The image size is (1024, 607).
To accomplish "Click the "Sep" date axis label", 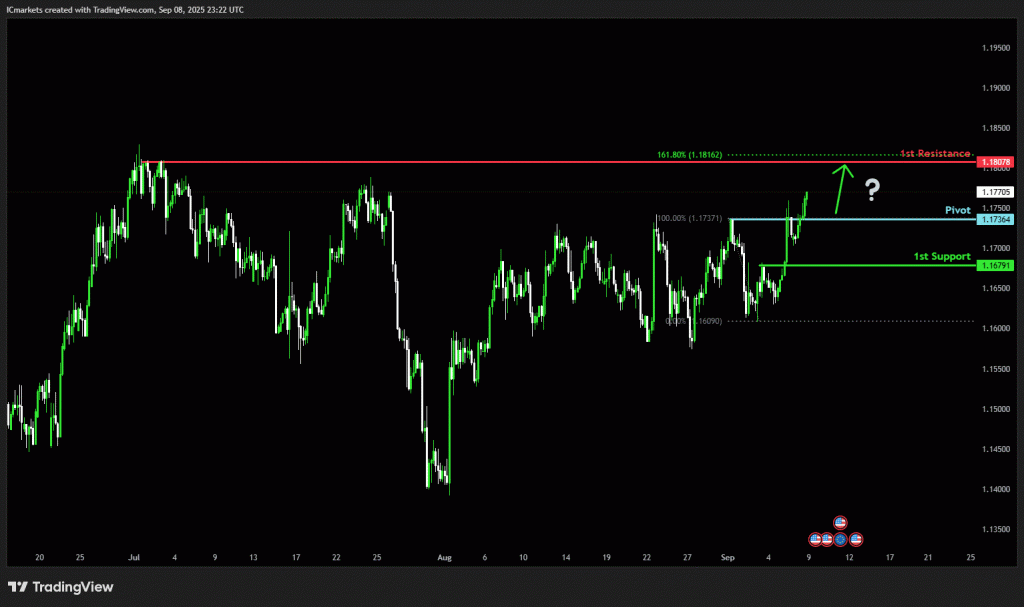I will tap(728, 557).
